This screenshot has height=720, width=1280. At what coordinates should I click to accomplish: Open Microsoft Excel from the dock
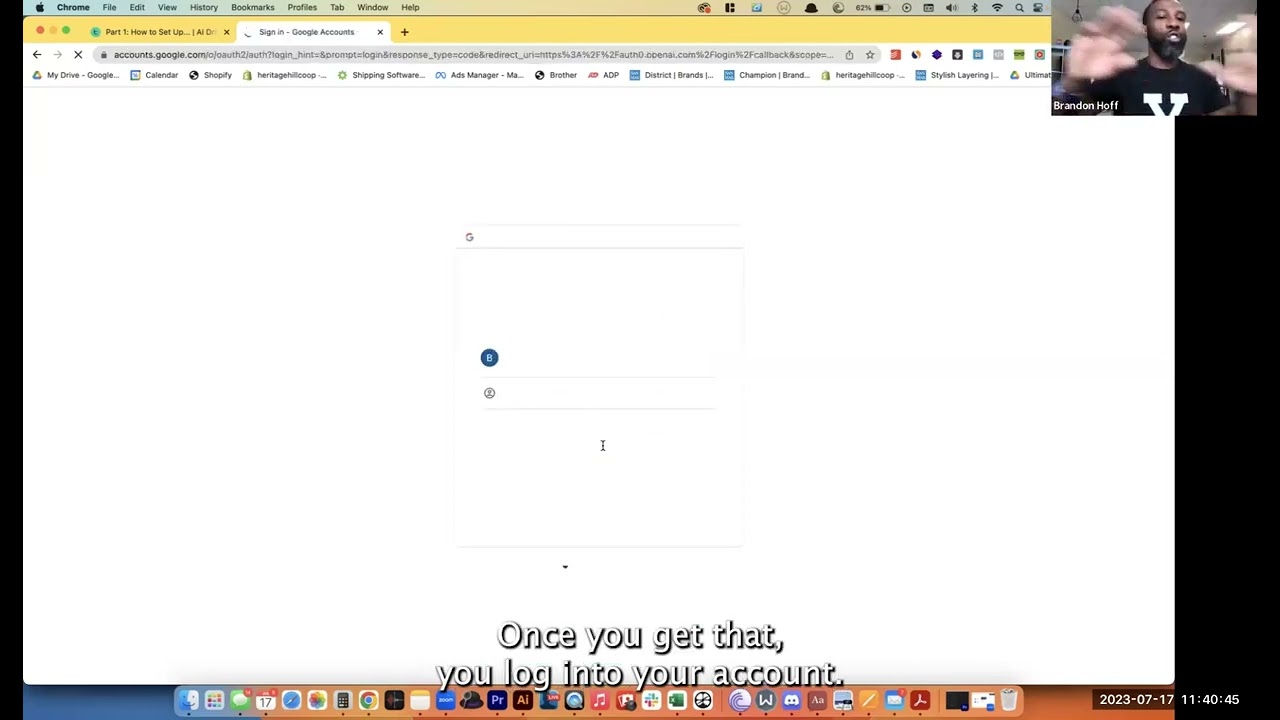pyautogui.click(x=677, y=700)
